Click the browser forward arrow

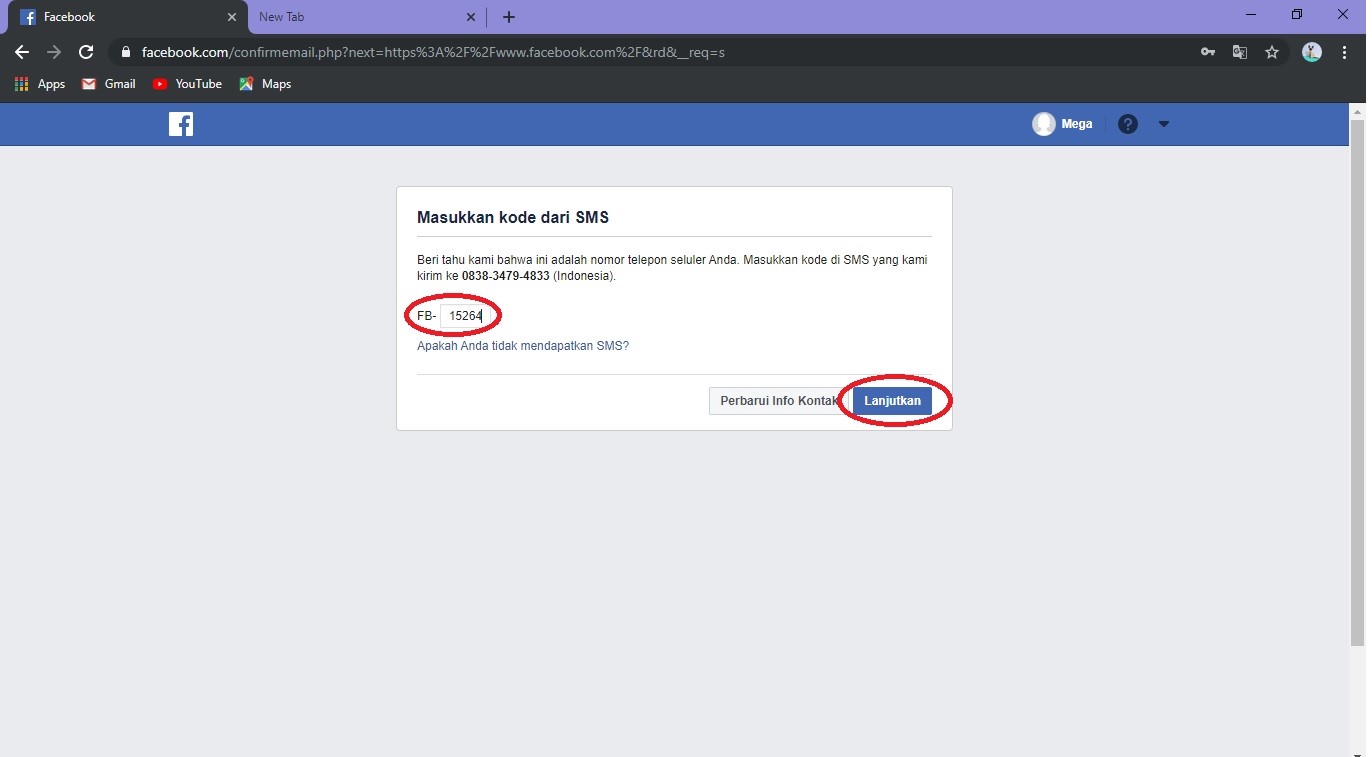(x=54, y=52)
